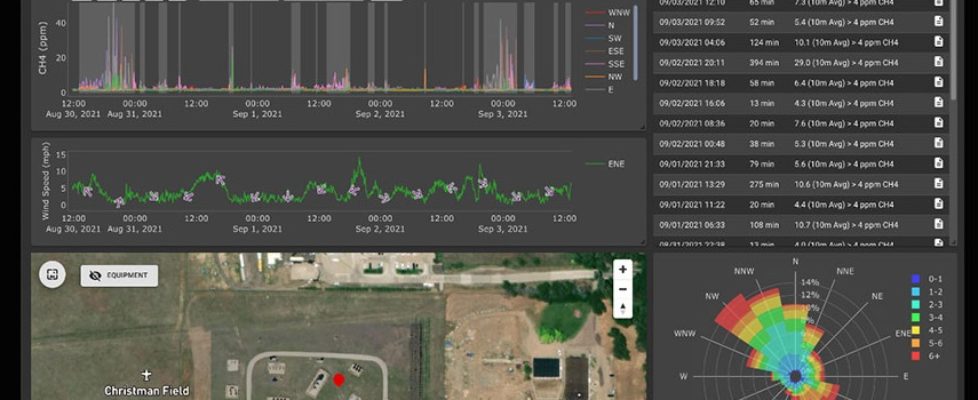This screenshot has width=978, height=400.
Task: Toggle SSE series in CH4 legend
Action: 604,64
